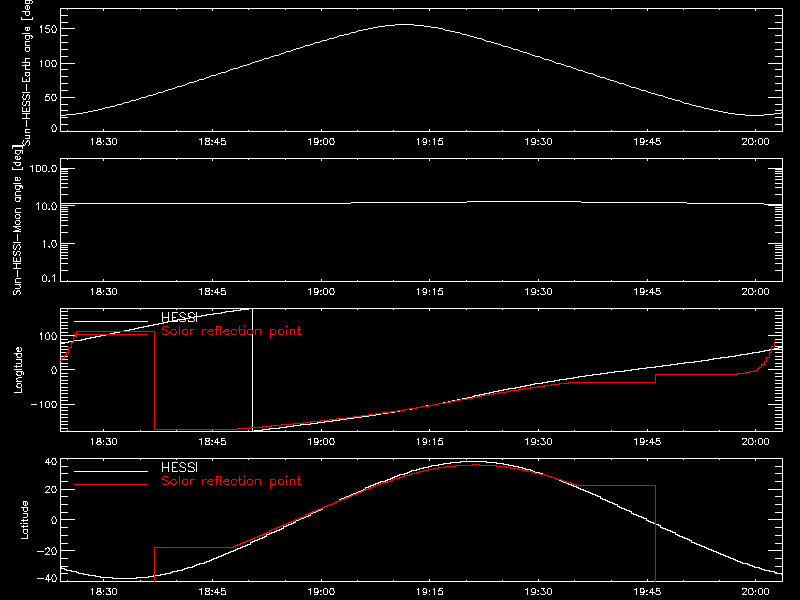This screenshot has height=600, width=800.
Task: Click 19:30 time label under Longitude plot
Action: click(x=538, y=442)
